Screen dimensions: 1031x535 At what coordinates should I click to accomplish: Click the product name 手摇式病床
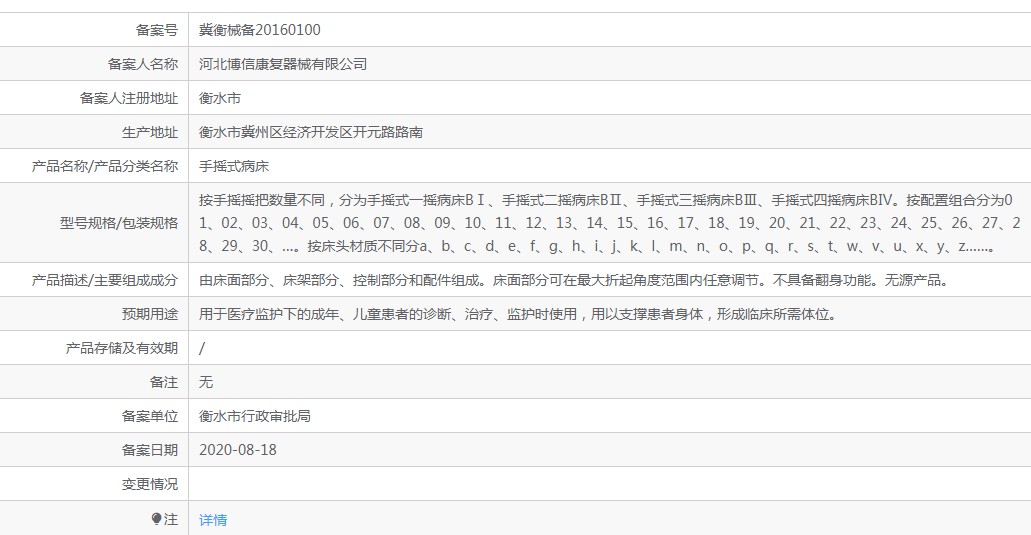pos(234,166)
